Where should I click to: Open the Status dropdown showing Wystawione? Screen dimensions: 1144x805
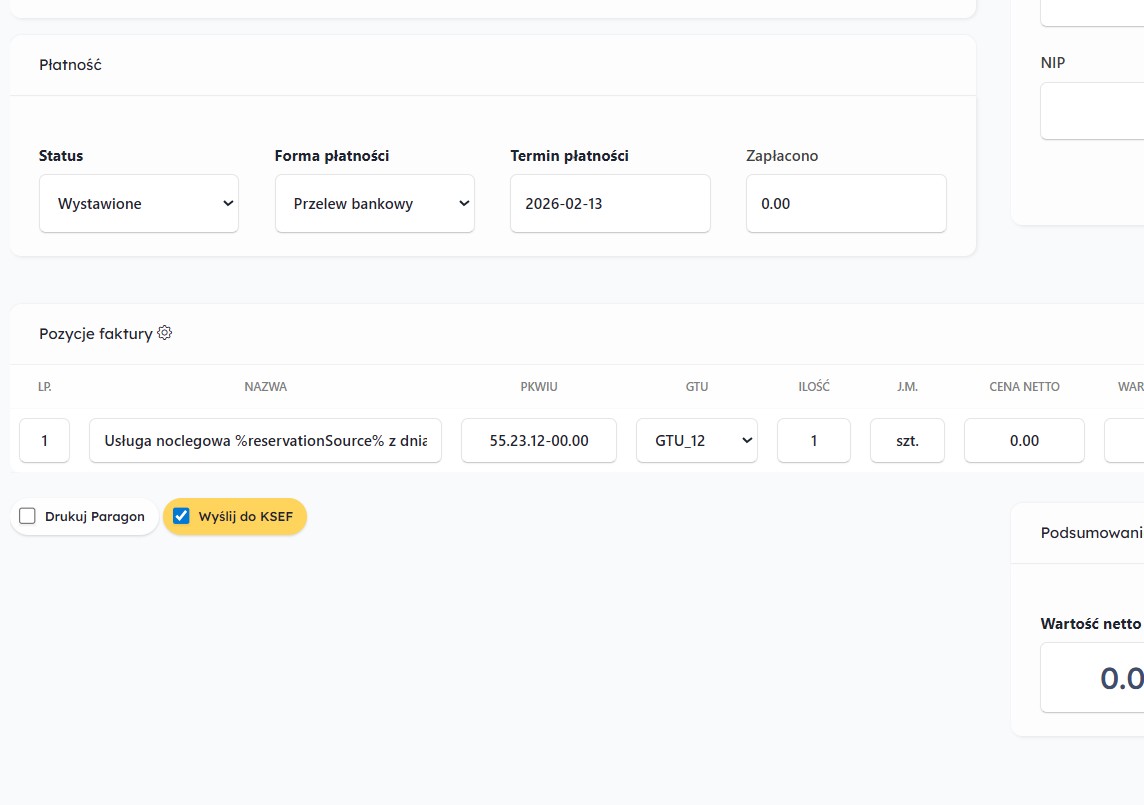tap(139, 203)
